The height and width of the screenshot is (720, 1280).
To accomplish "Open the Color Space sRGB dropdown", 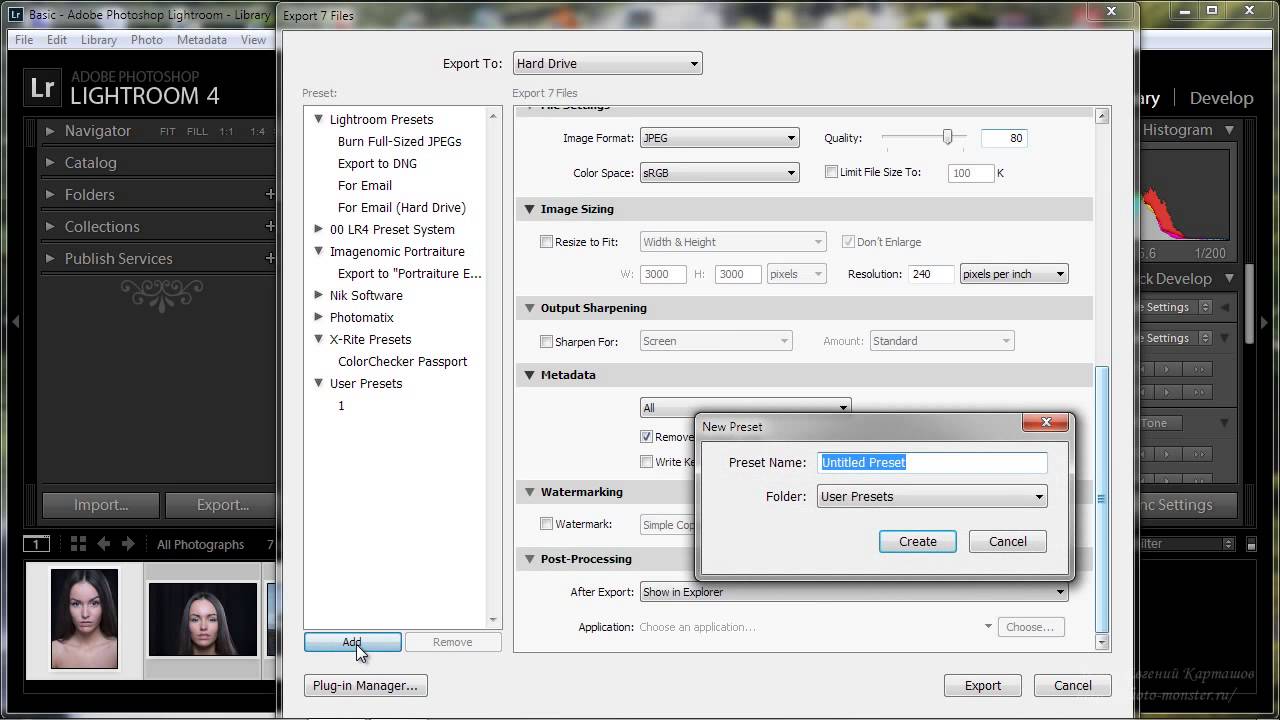I will [719, 173].
